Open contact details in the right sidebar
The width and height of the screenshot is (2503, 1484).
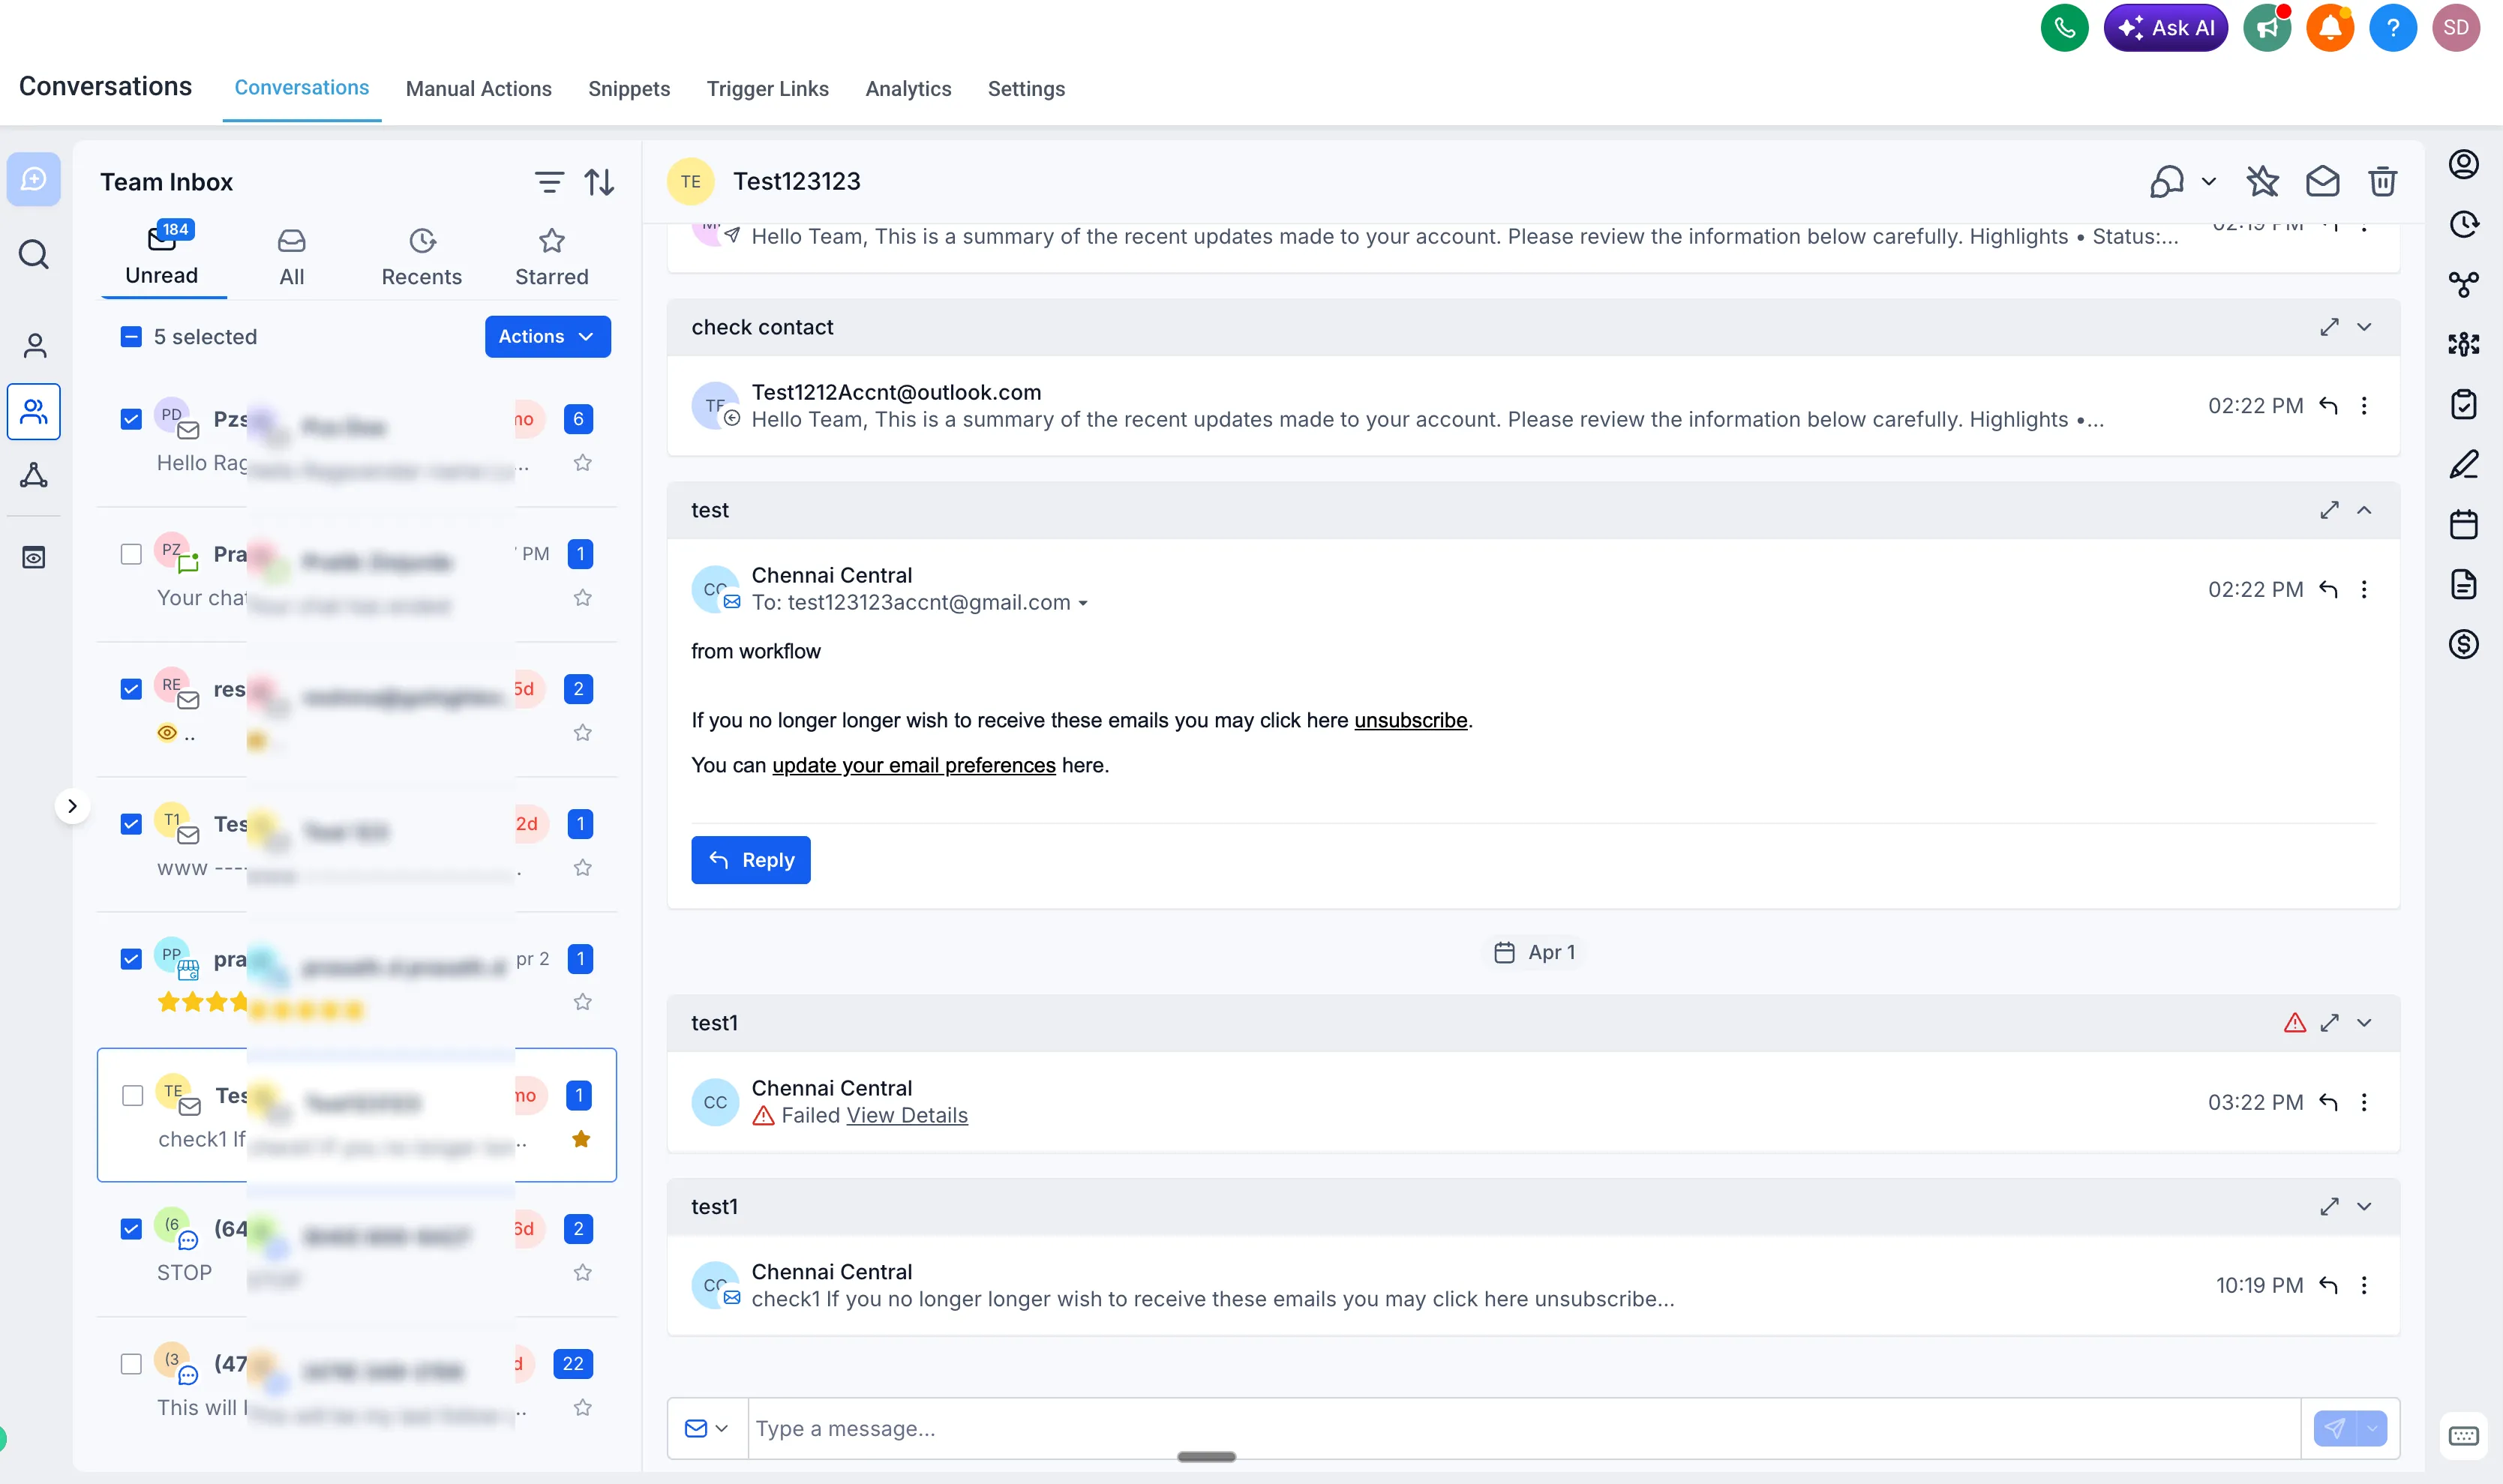coord(2464,163)
